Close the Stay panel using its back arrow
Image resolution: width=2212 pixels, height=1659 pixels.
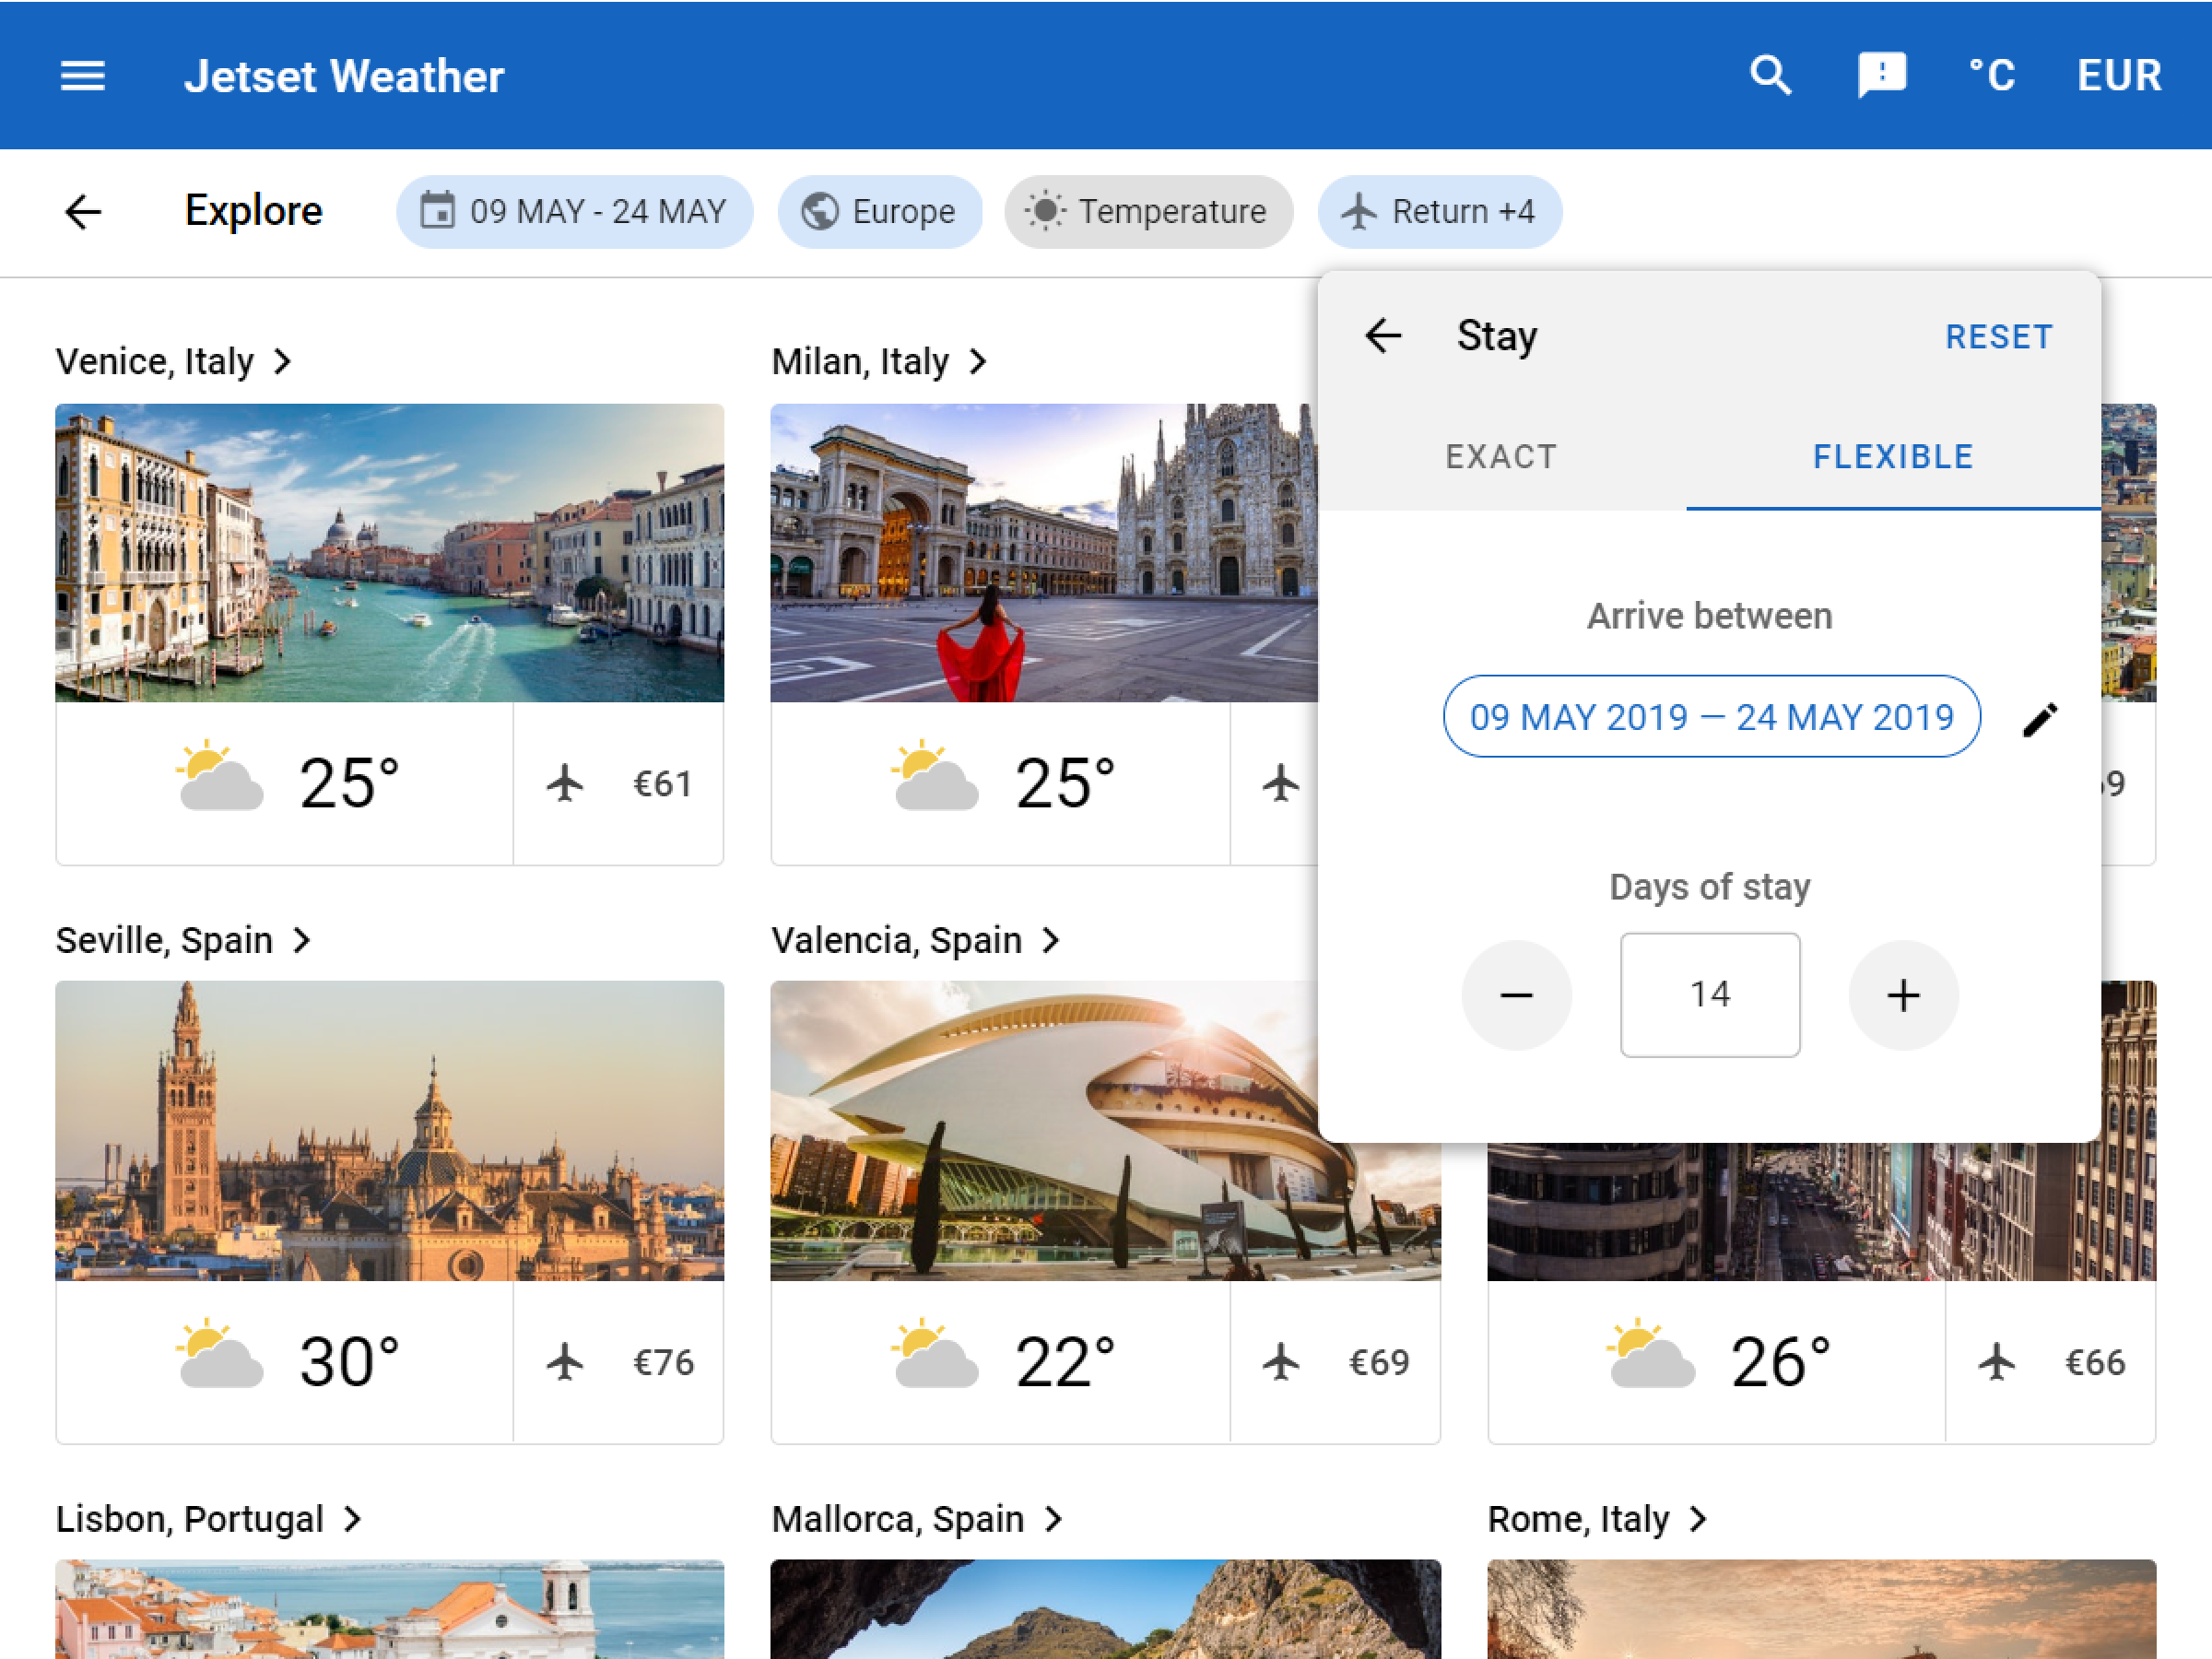click(1384, 335)
